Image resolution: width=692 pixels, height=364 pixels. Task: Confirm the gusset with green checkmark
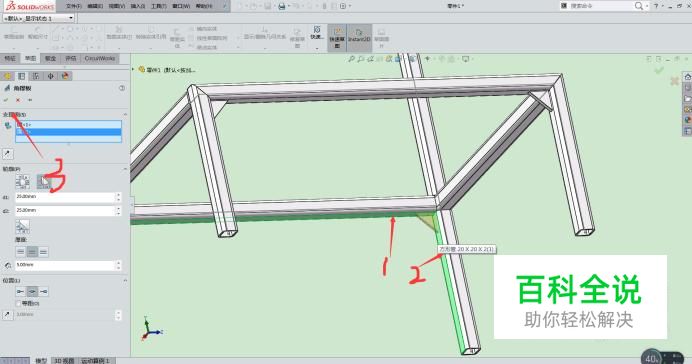point(6,100)
